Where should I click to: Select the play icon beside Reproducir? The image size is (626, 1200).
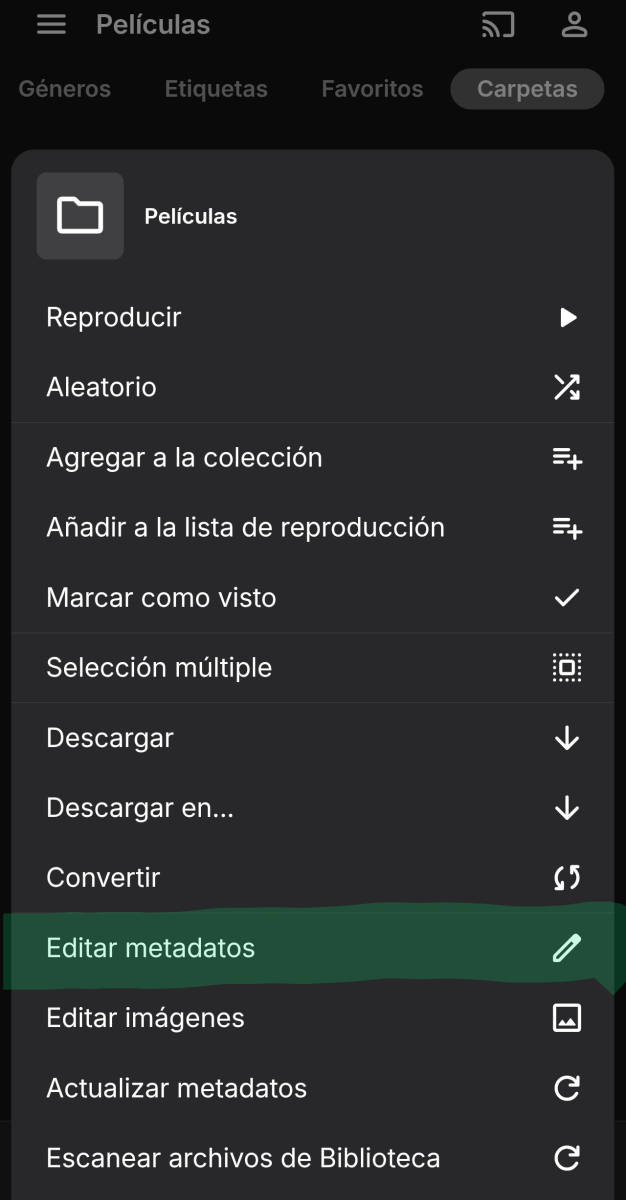(x=566, y=317)
